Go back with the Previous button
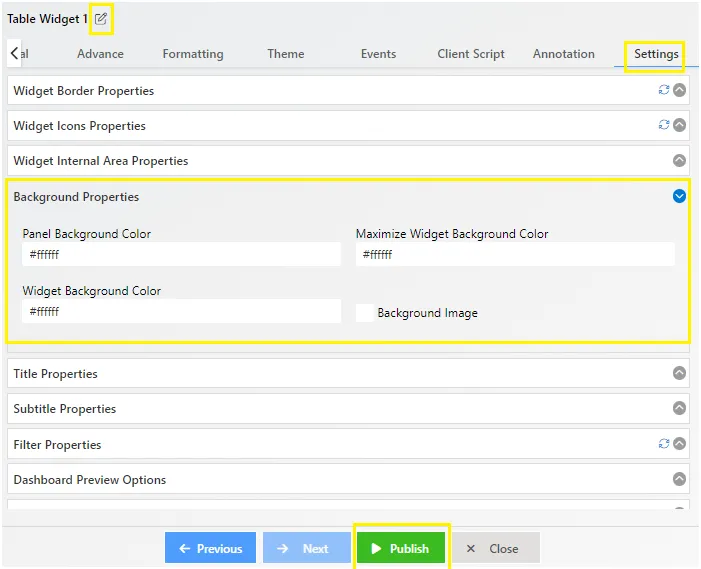Viewport: 701px width, 569px height. (x=210, y=548)
